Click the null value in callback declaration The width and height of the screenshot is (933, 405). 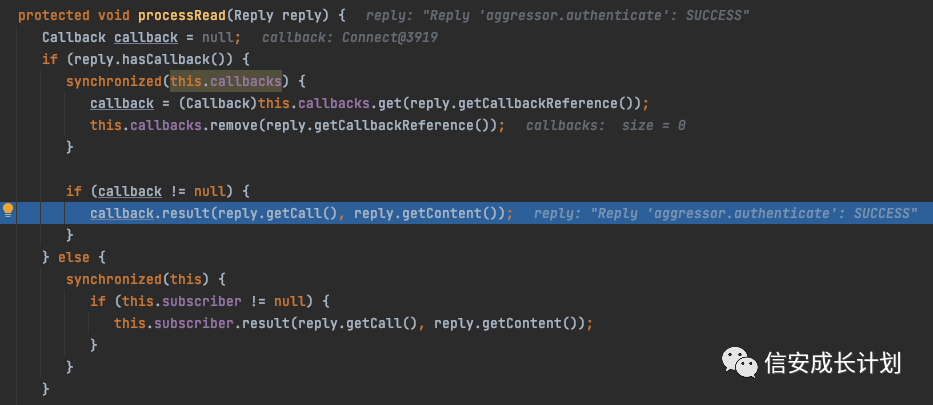218,37
